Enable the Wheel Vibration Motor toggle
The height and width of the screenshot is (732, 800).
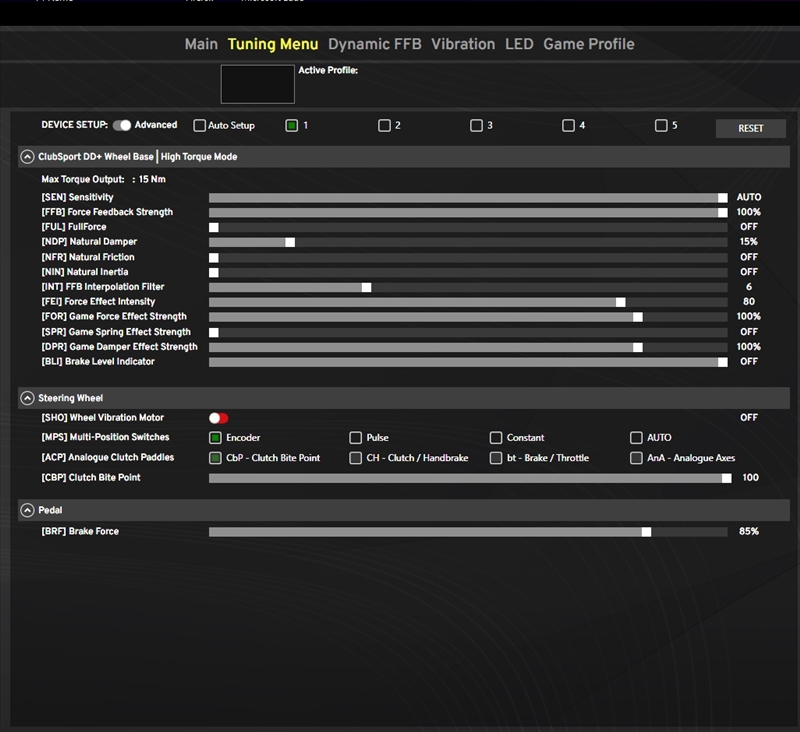click(x=218, y=418)
